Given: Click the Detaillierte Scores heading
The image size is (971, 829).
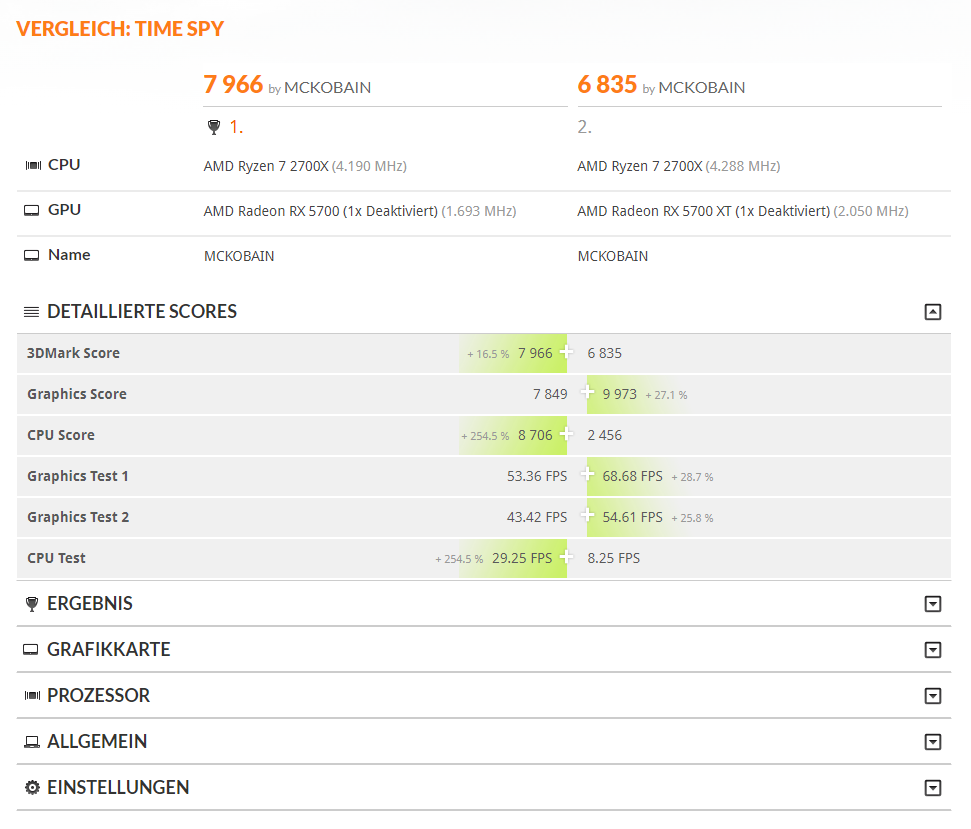Looking at the screenshot, I should 142,311.
